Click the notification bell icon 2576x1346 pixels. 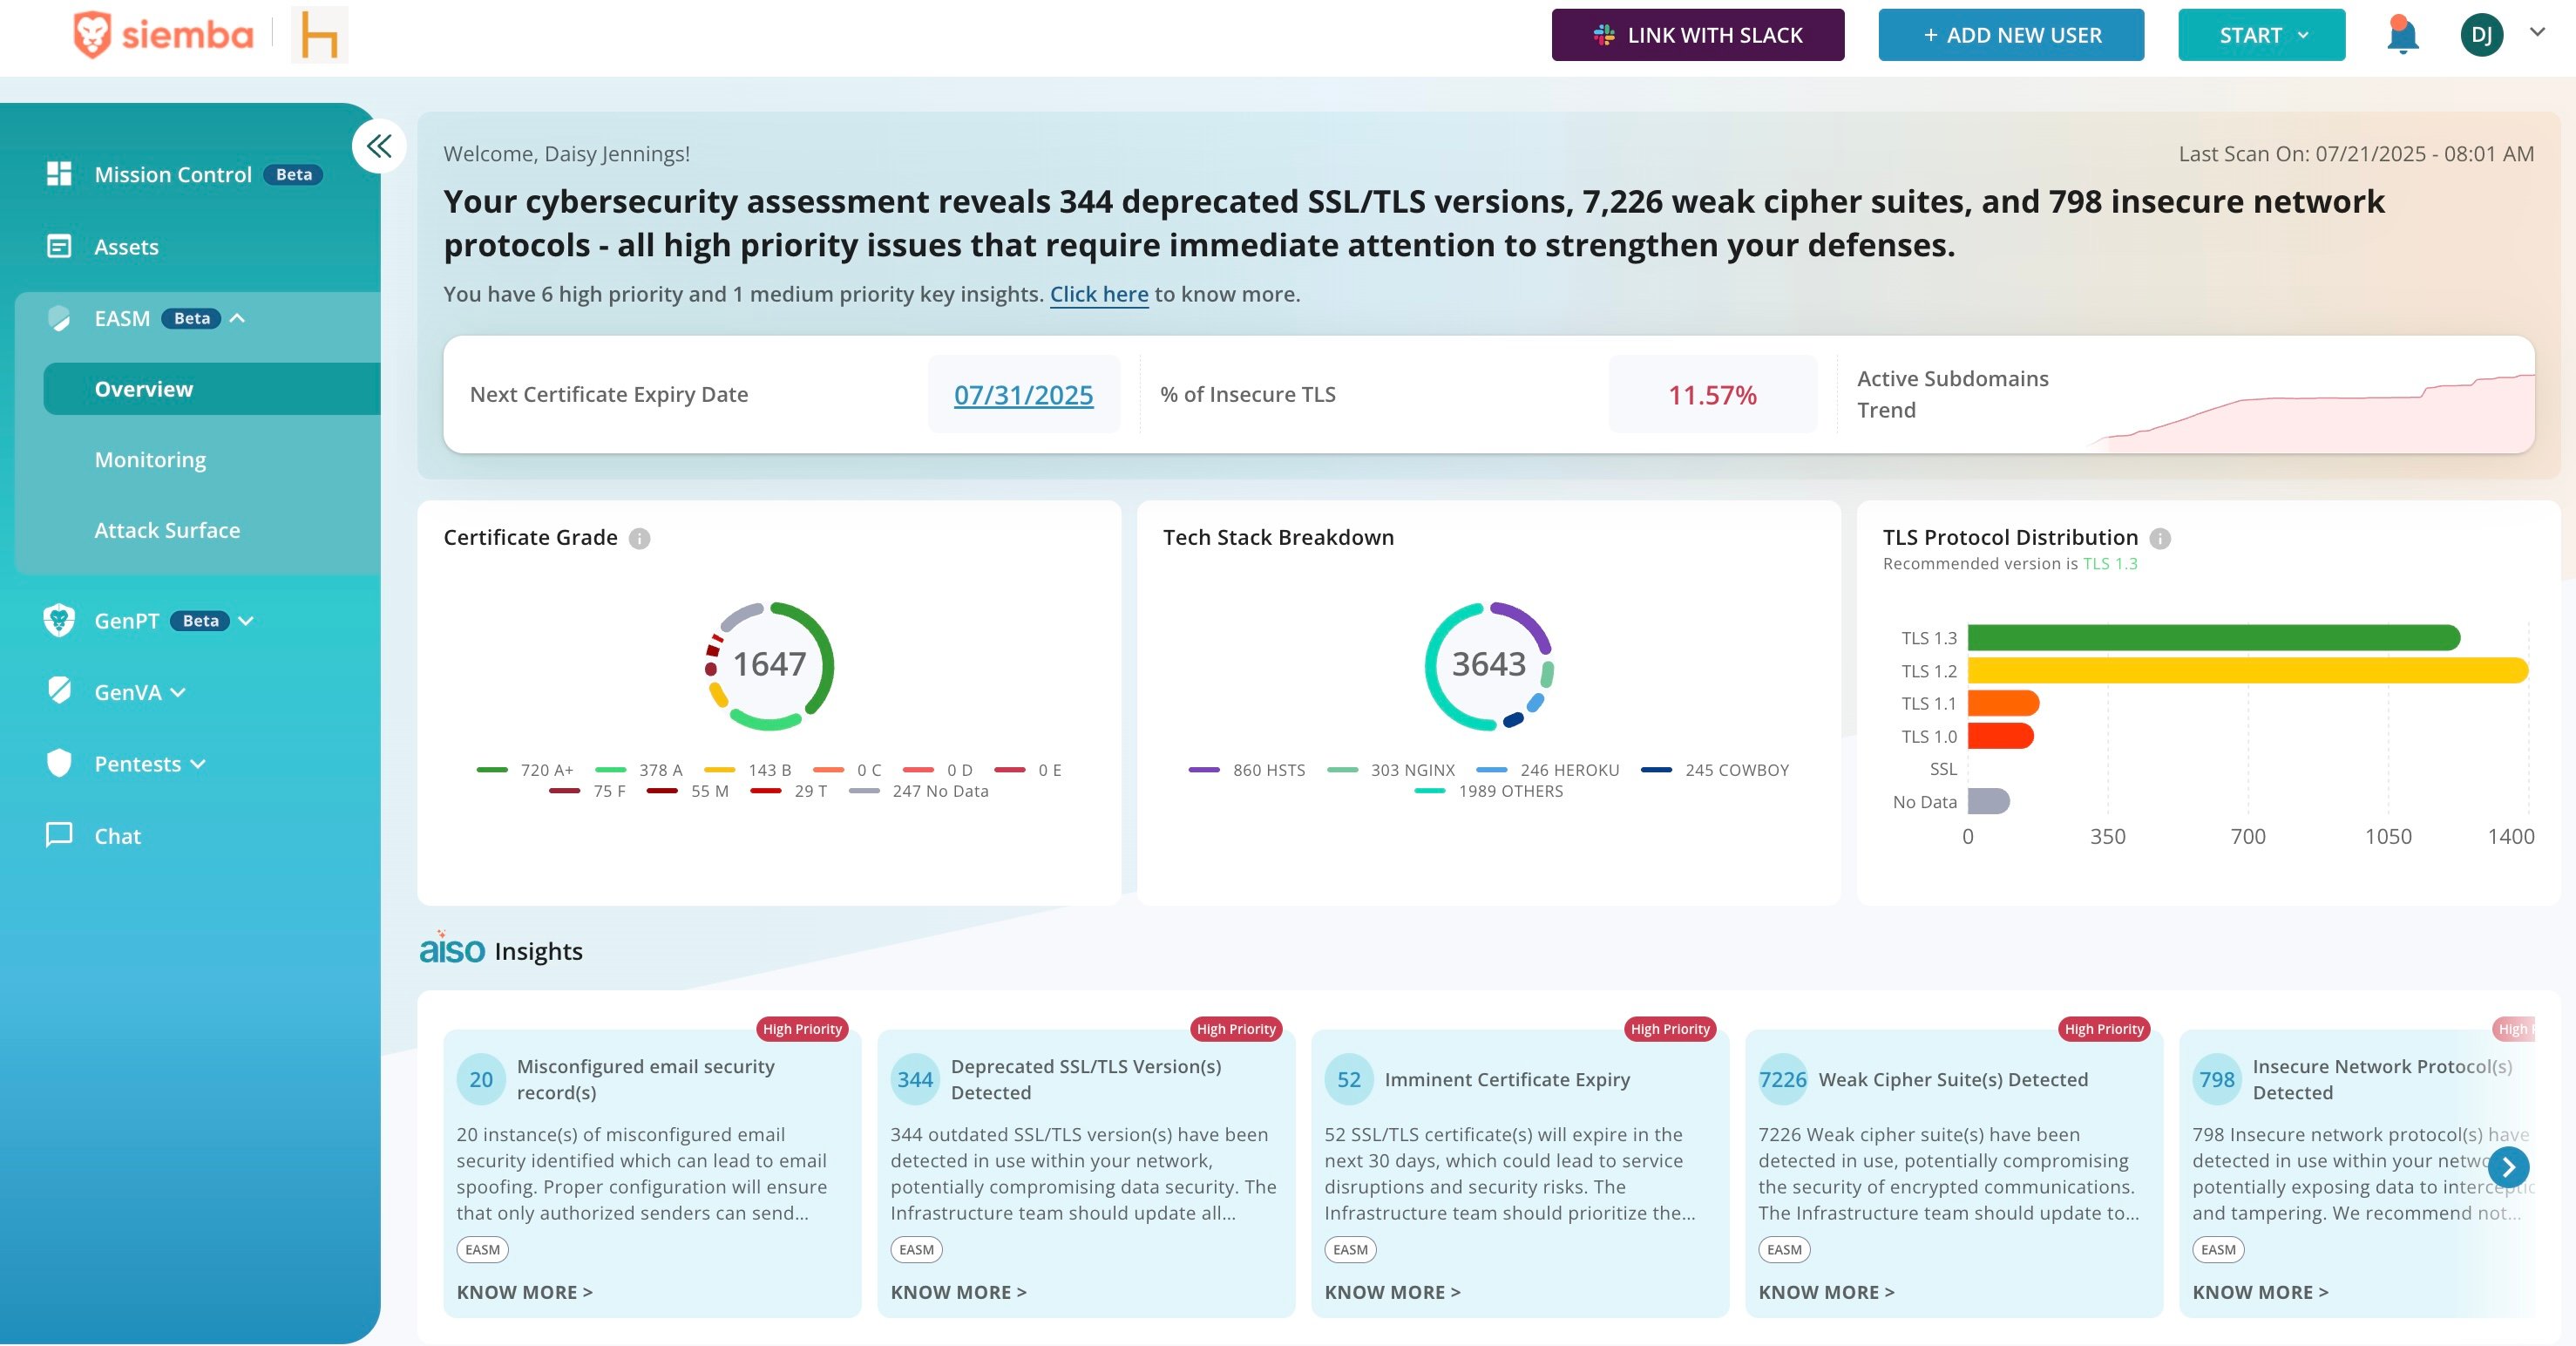tap(2401, 35)
